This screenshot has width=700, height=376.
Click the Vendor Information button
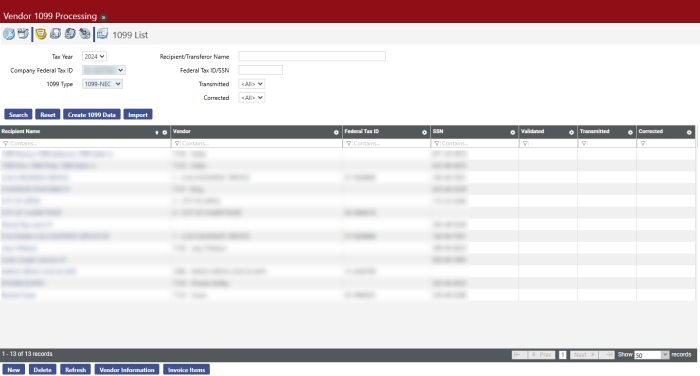pyautogui.click(x=127, y=369)
